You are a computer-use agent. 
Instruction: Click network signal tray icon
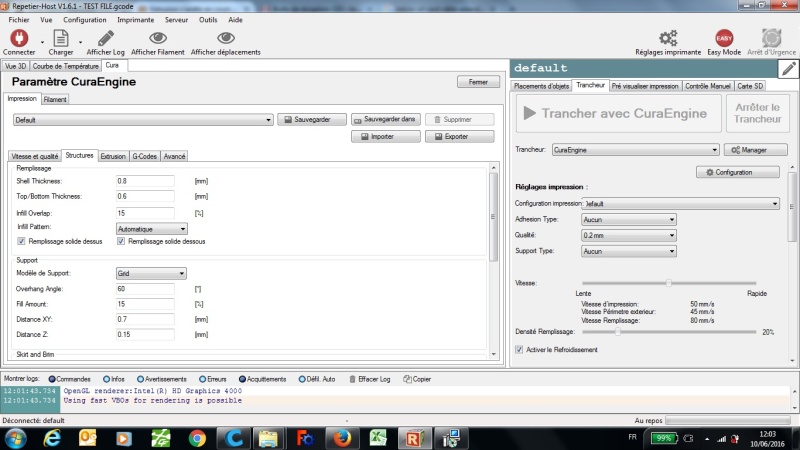721,438
